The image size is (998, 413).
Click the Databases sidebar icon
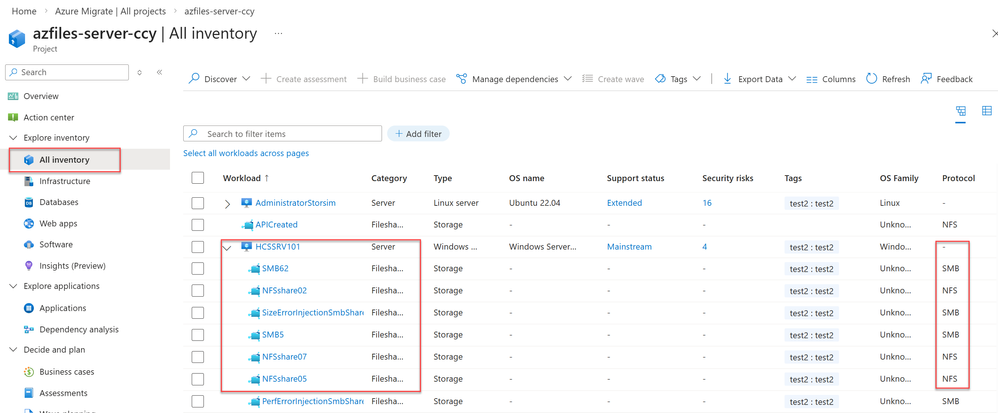point(29,202)
